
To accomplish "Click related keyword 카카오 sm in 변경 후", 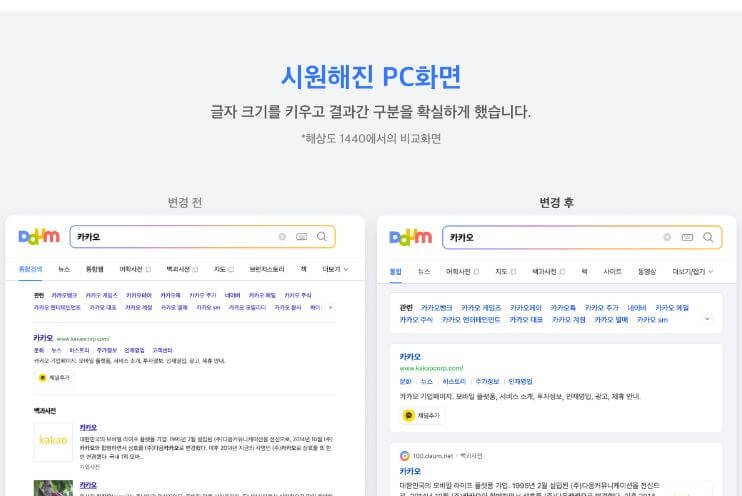I will pos(653,319).
